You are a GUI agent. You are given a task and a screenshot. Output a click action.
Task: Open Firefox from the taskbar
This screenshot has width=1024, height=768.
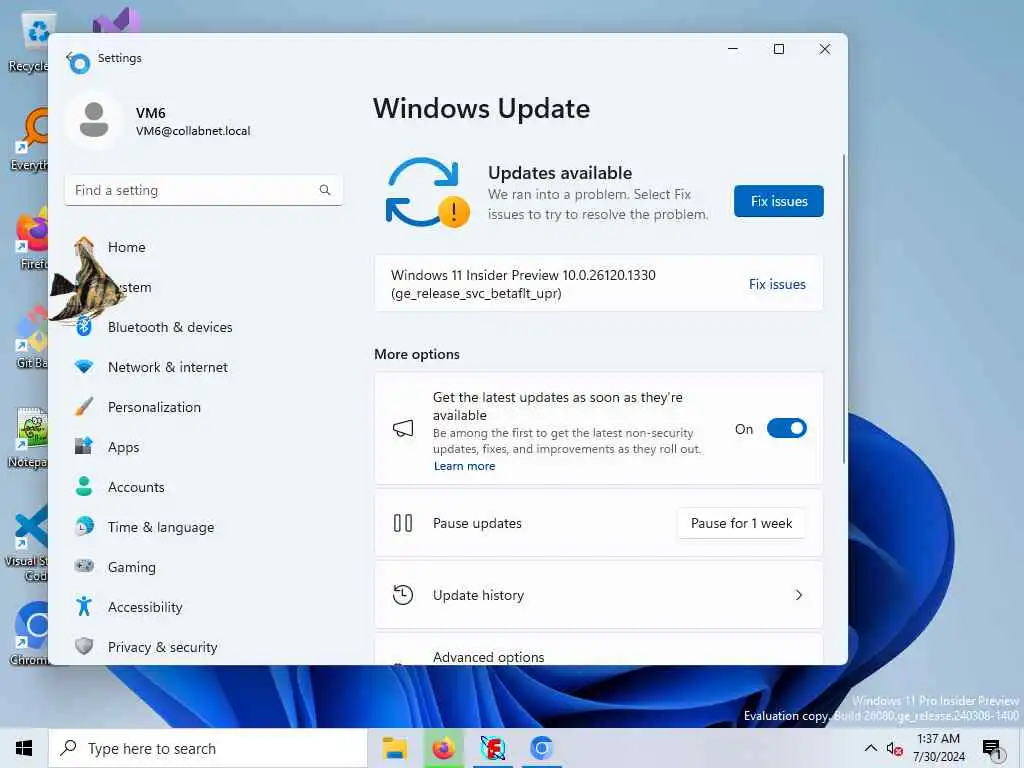(443, 748)
